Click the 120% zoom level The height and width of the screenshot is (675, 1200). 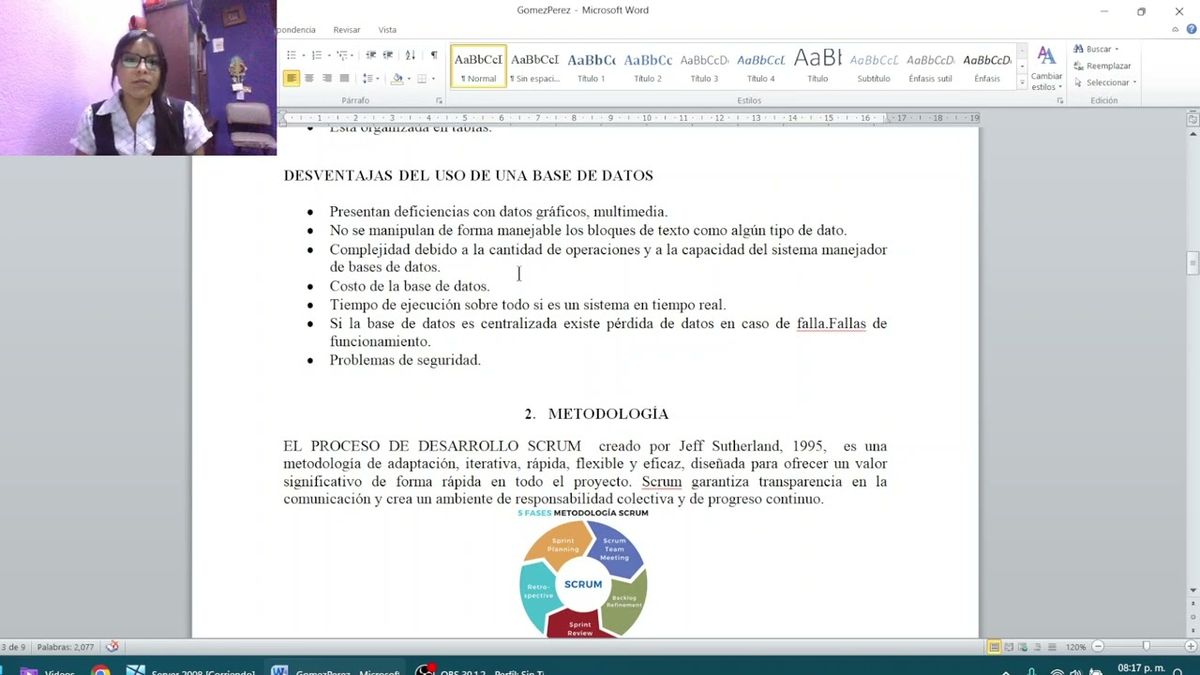[x=1076, y=647]
